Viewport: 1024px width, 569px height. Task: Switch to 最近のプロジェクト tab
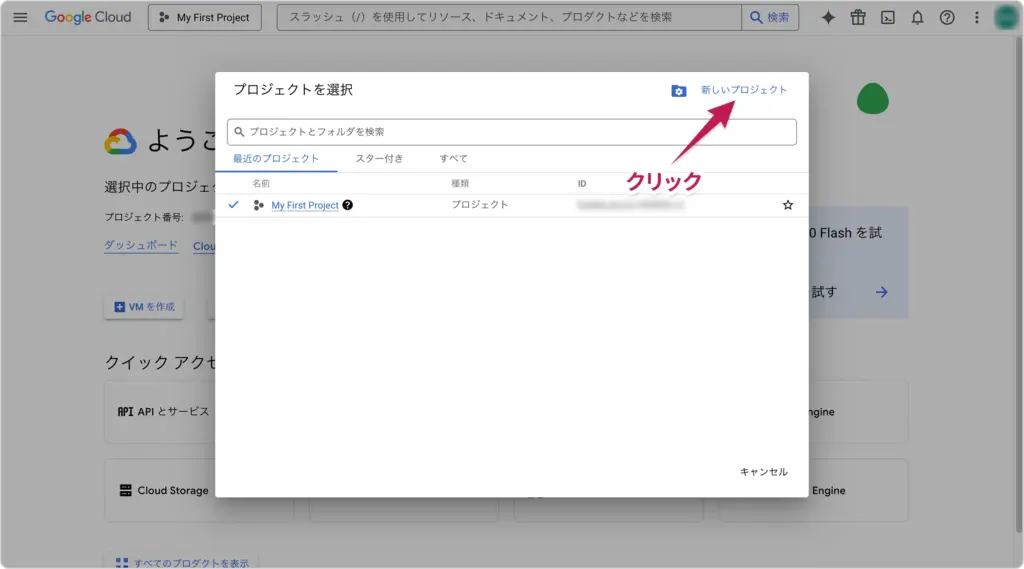[x=276, y=159]
